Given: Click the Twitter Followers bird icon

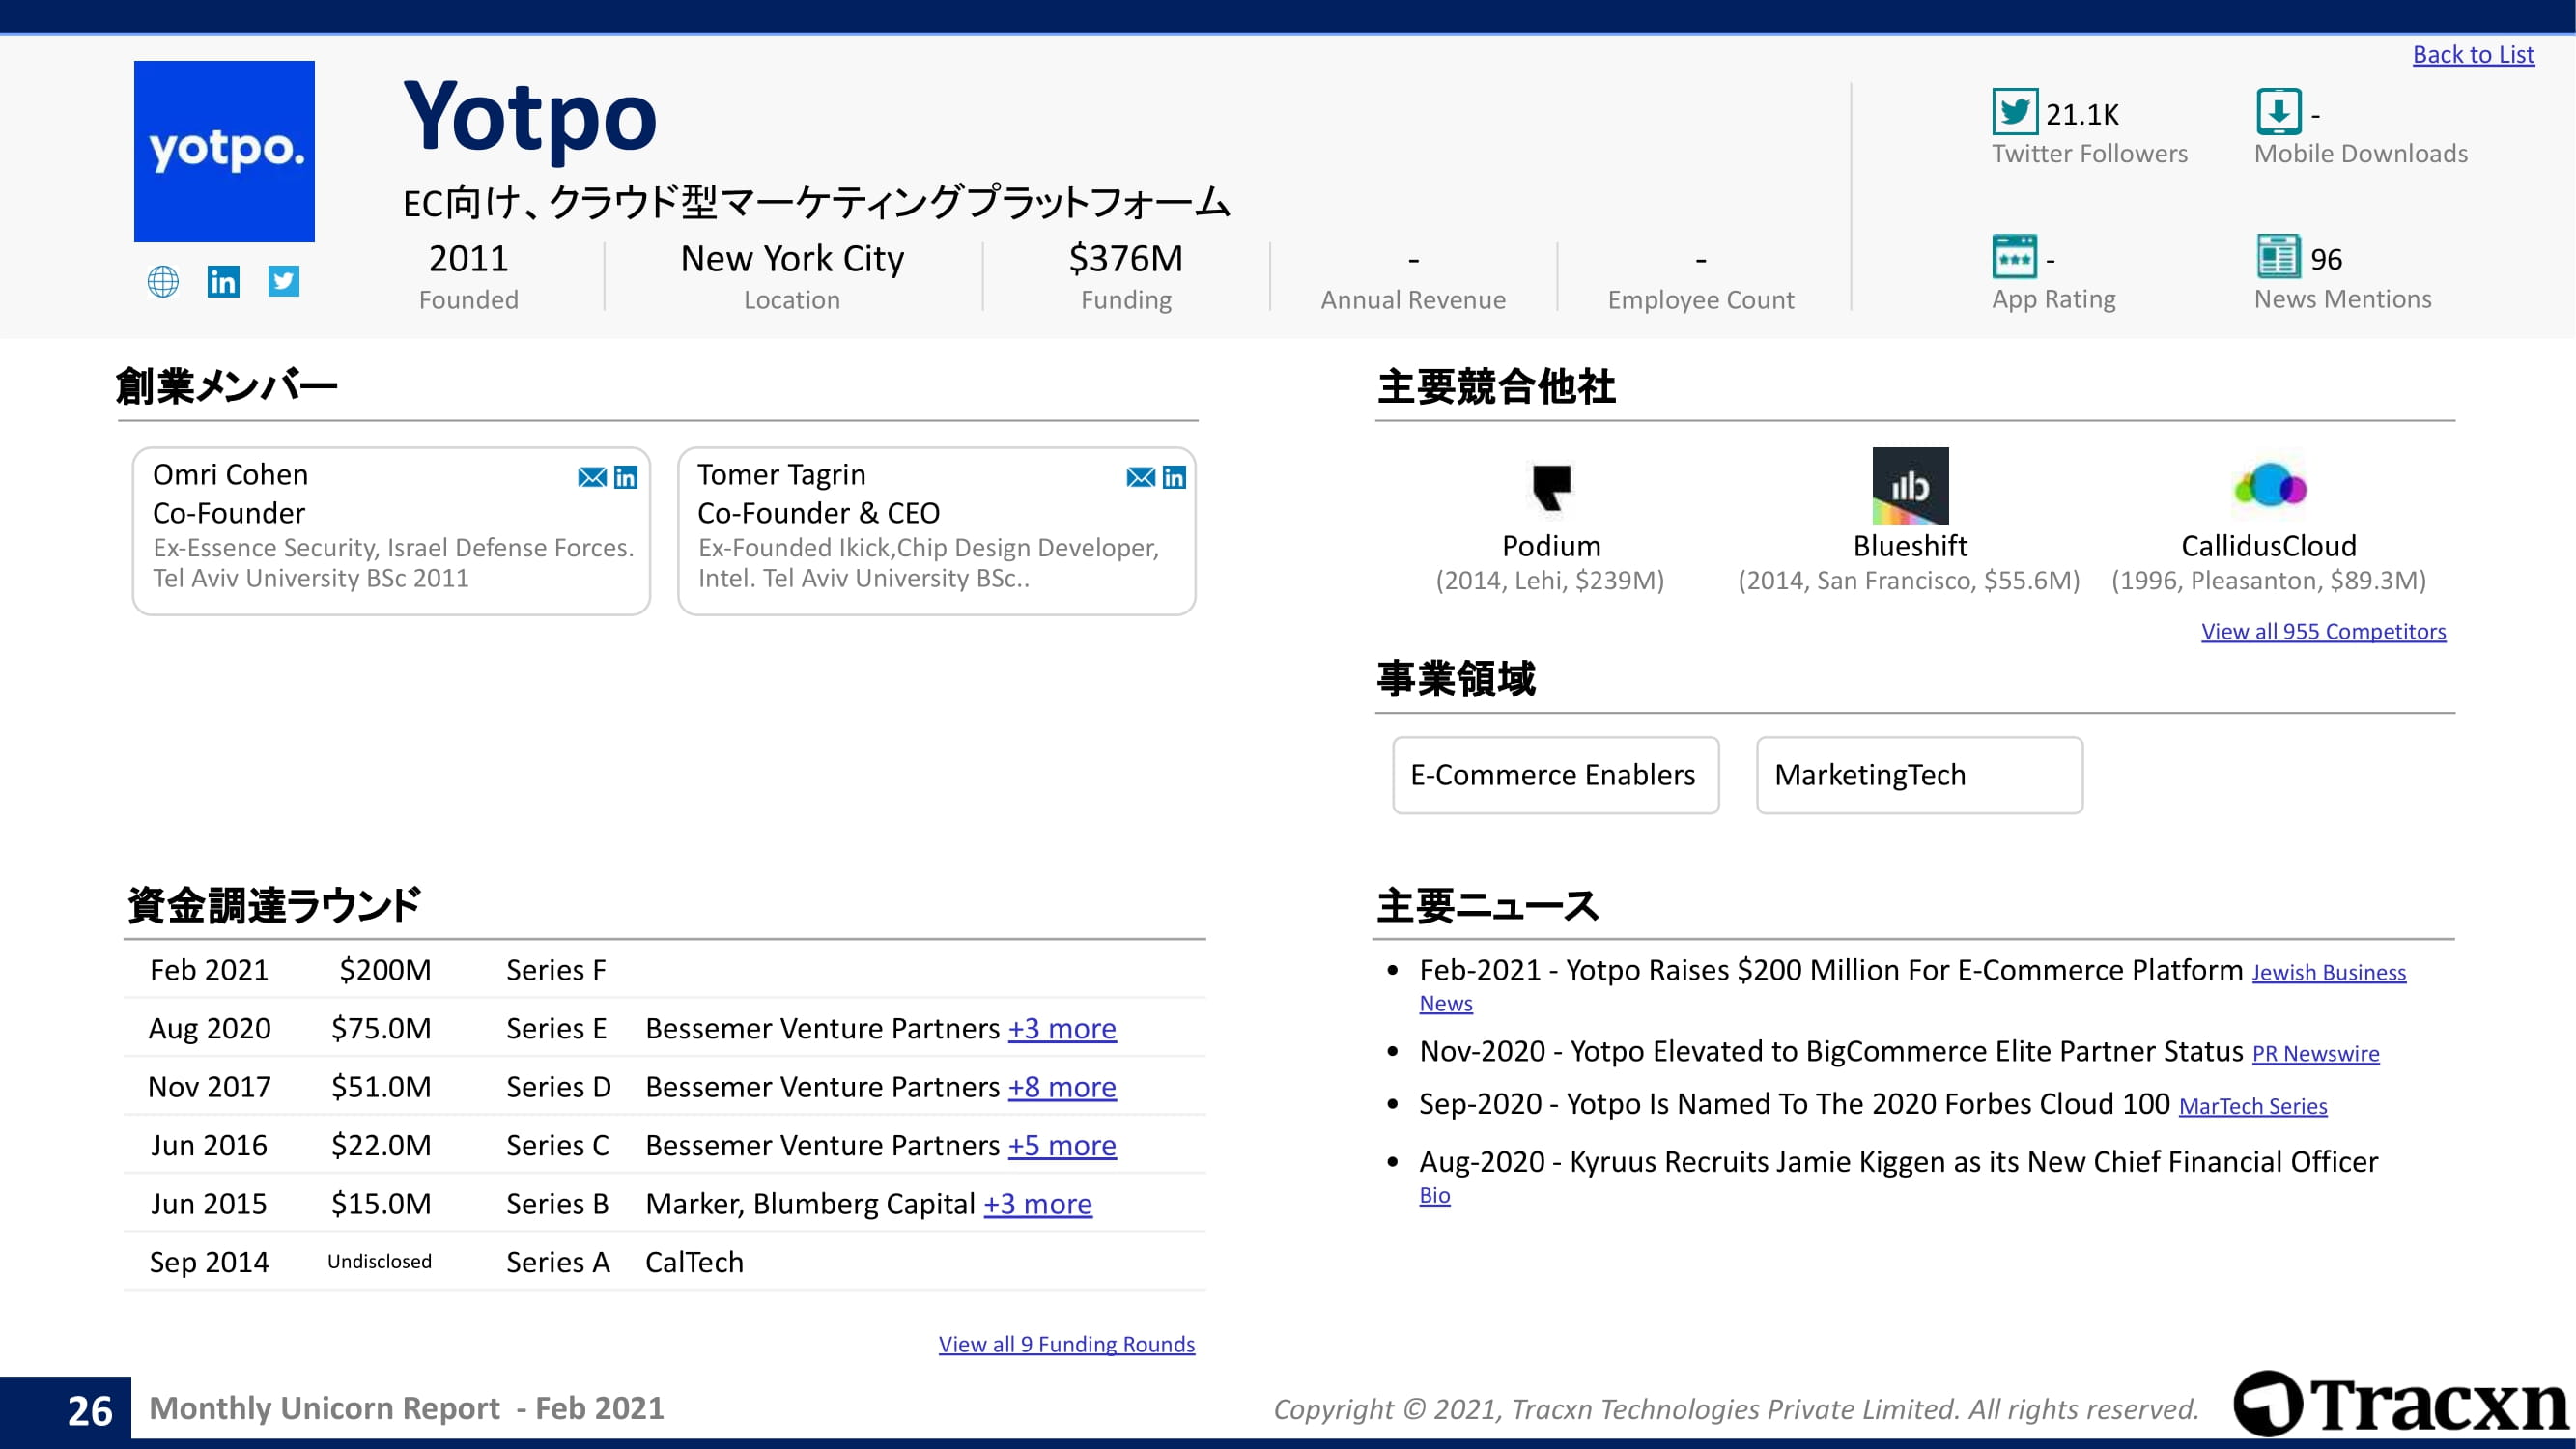Looking at the screenshot, I should pyautogui.click(x=2014, y=112).
